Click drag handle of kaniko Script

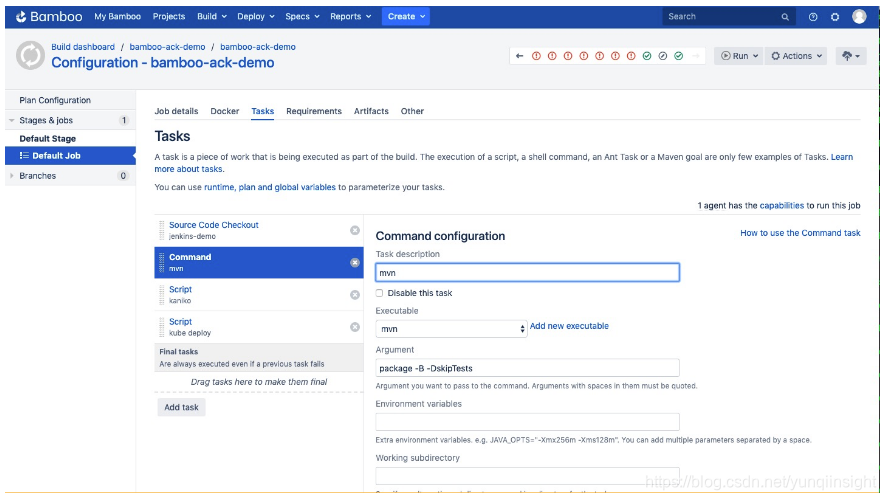point(162,294)
